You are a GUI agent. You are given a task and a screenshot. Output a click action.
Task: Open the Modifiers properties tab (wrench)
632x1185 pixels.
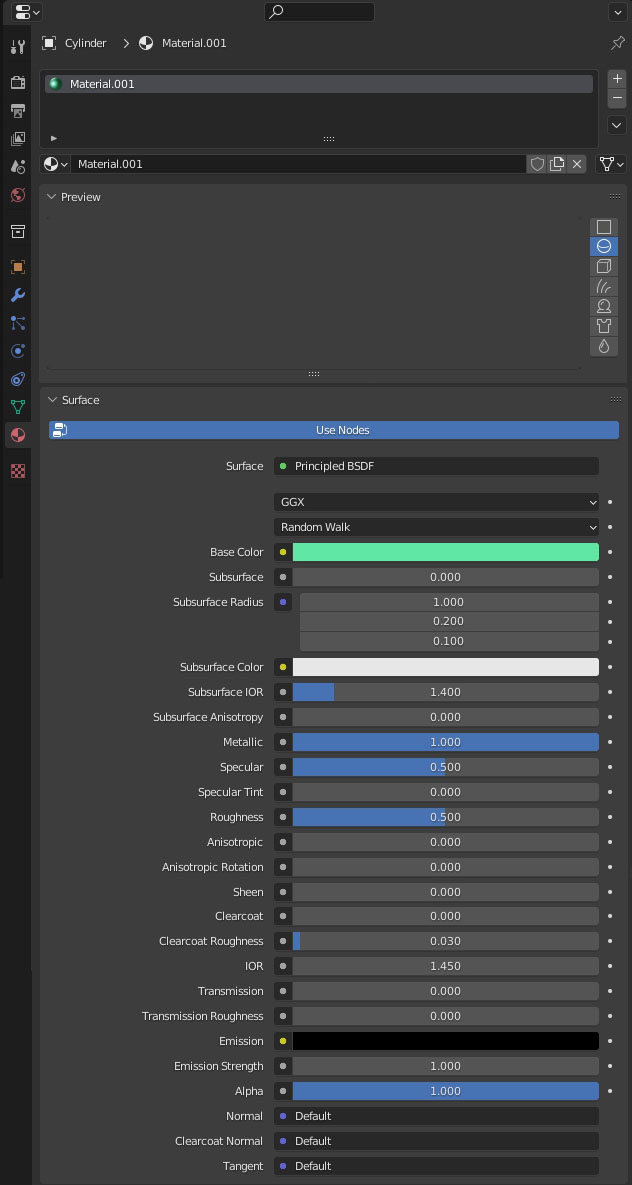tap(18, 295)
